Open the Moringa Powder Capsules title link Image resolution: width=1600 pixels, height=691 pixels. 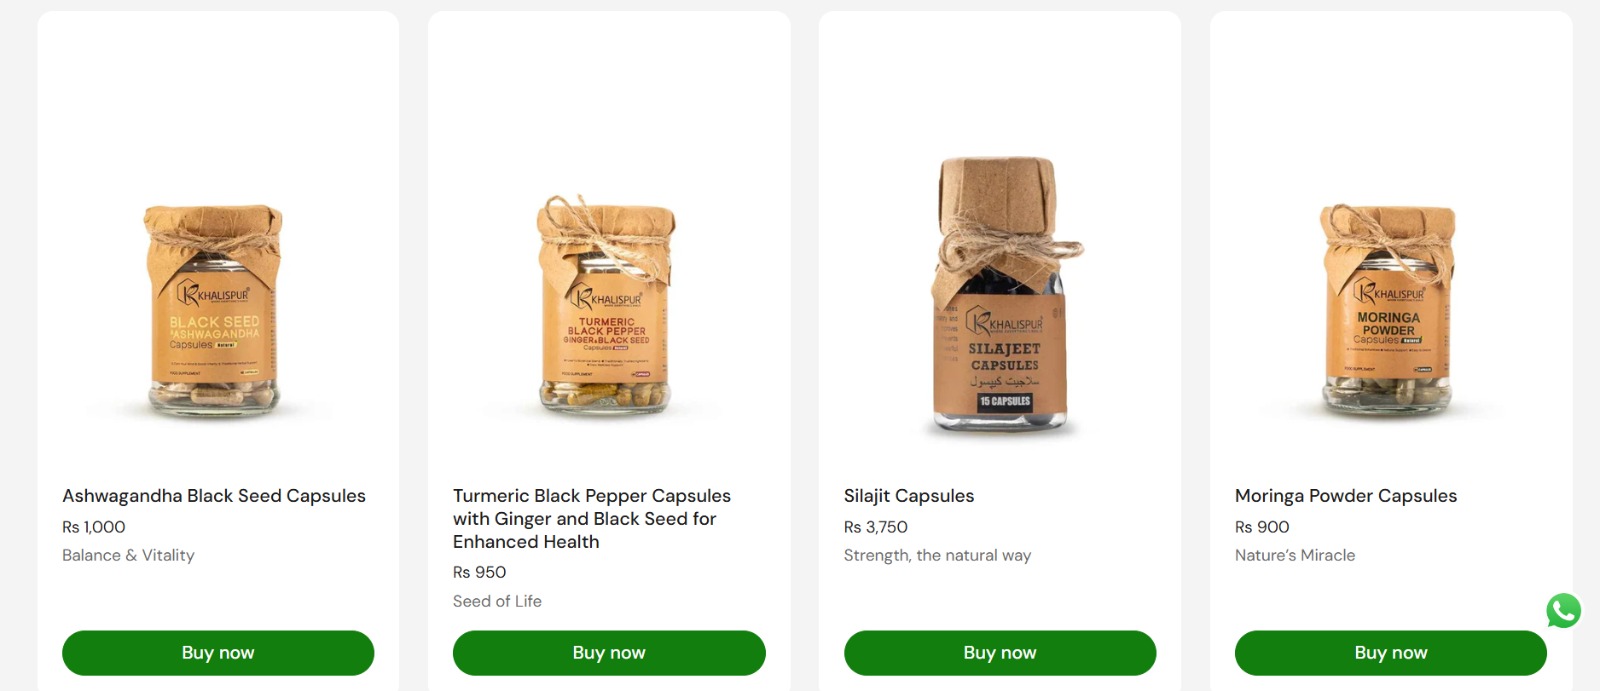[x=1346, y=496]
